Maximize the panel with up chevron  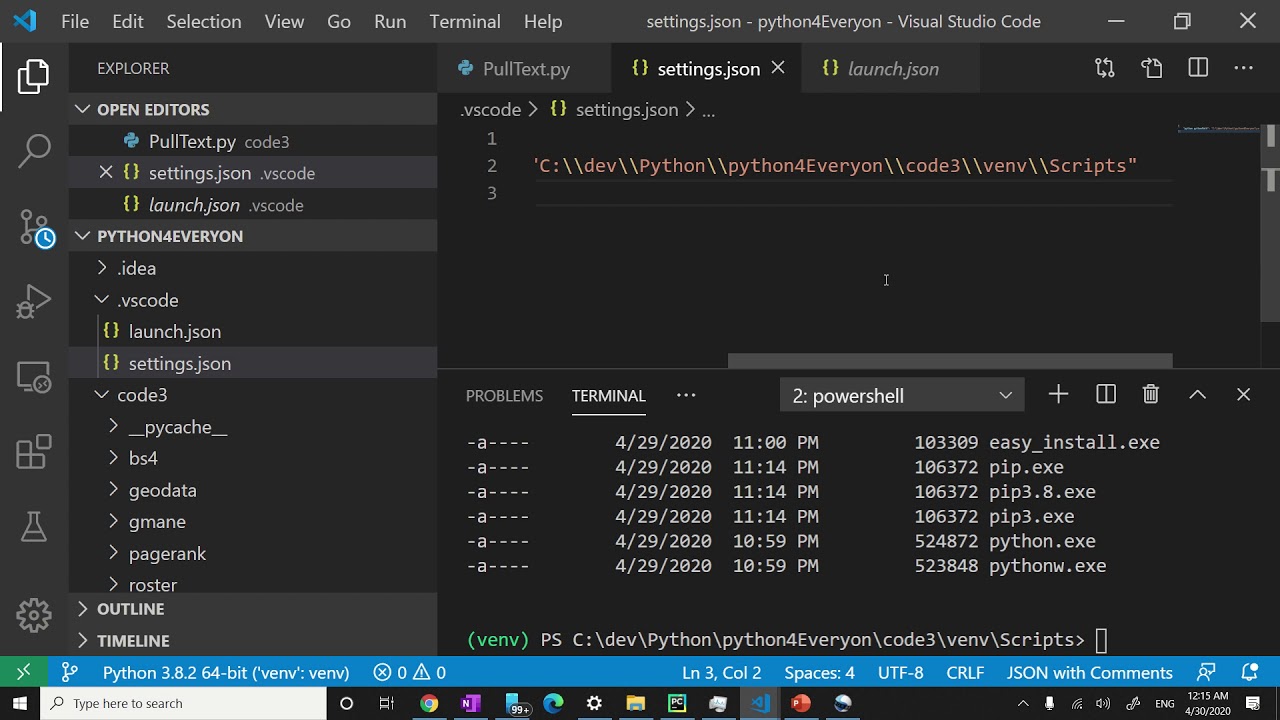(1197, 395)
